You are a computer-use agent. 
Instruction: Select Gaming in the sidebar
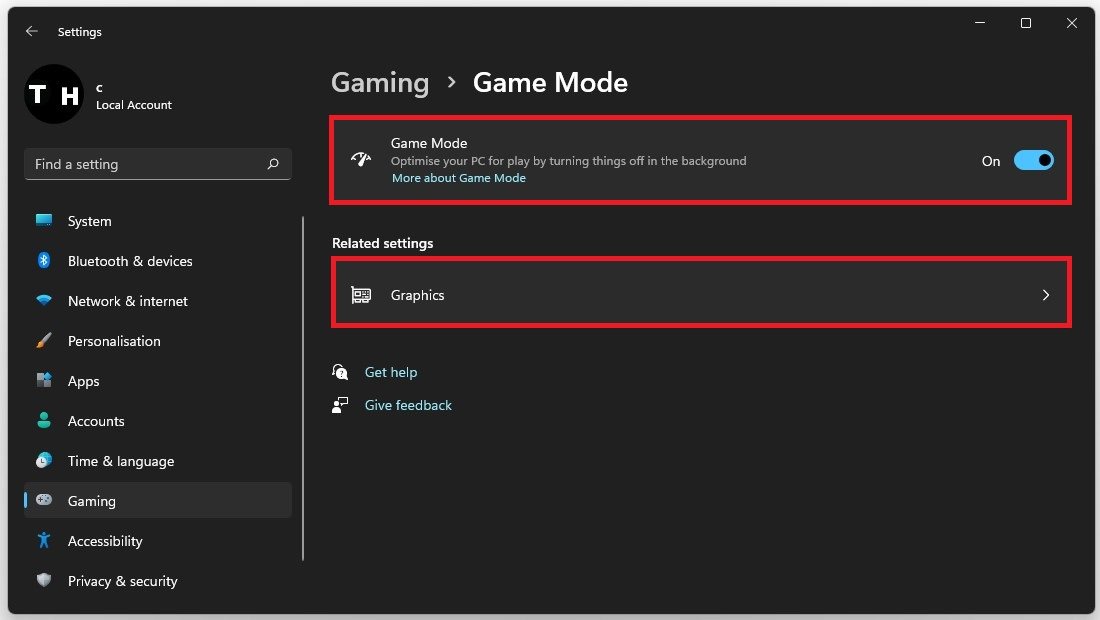pyautogui.click(x=92, y=501)
